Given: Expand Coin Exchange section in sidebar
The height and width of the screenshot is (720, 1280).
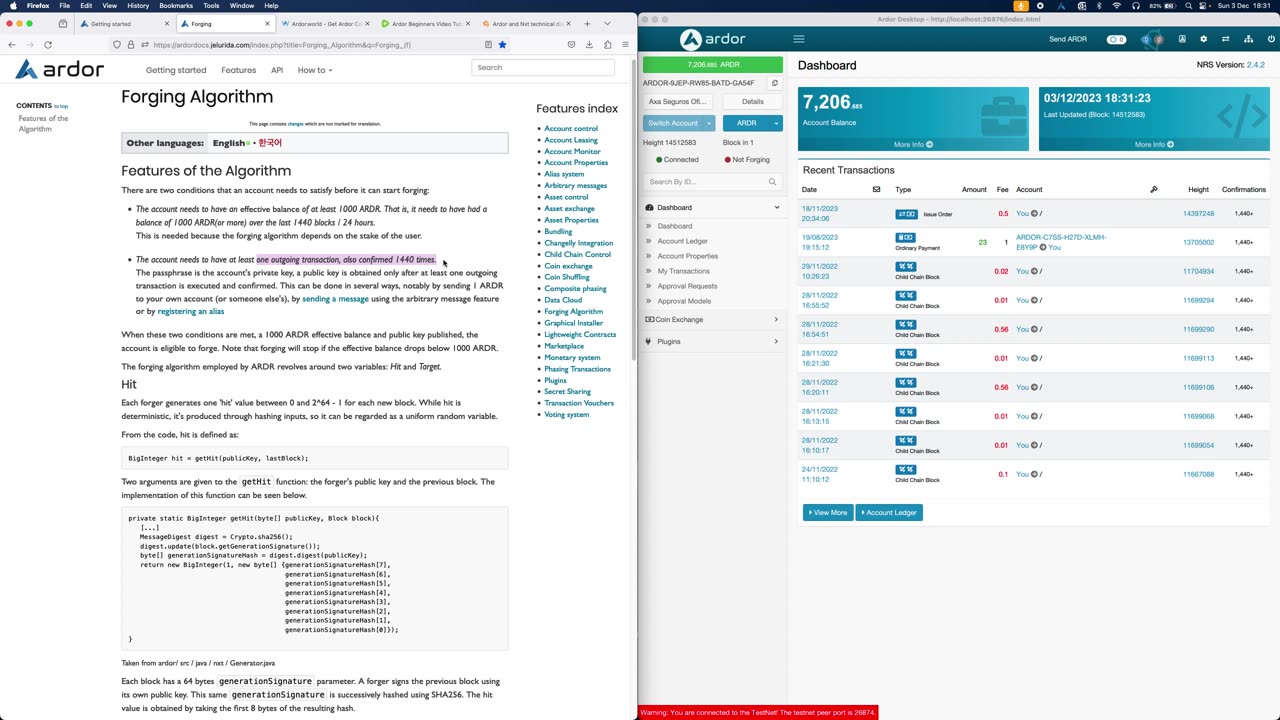Looking at the screenshot, I should 776,319.
